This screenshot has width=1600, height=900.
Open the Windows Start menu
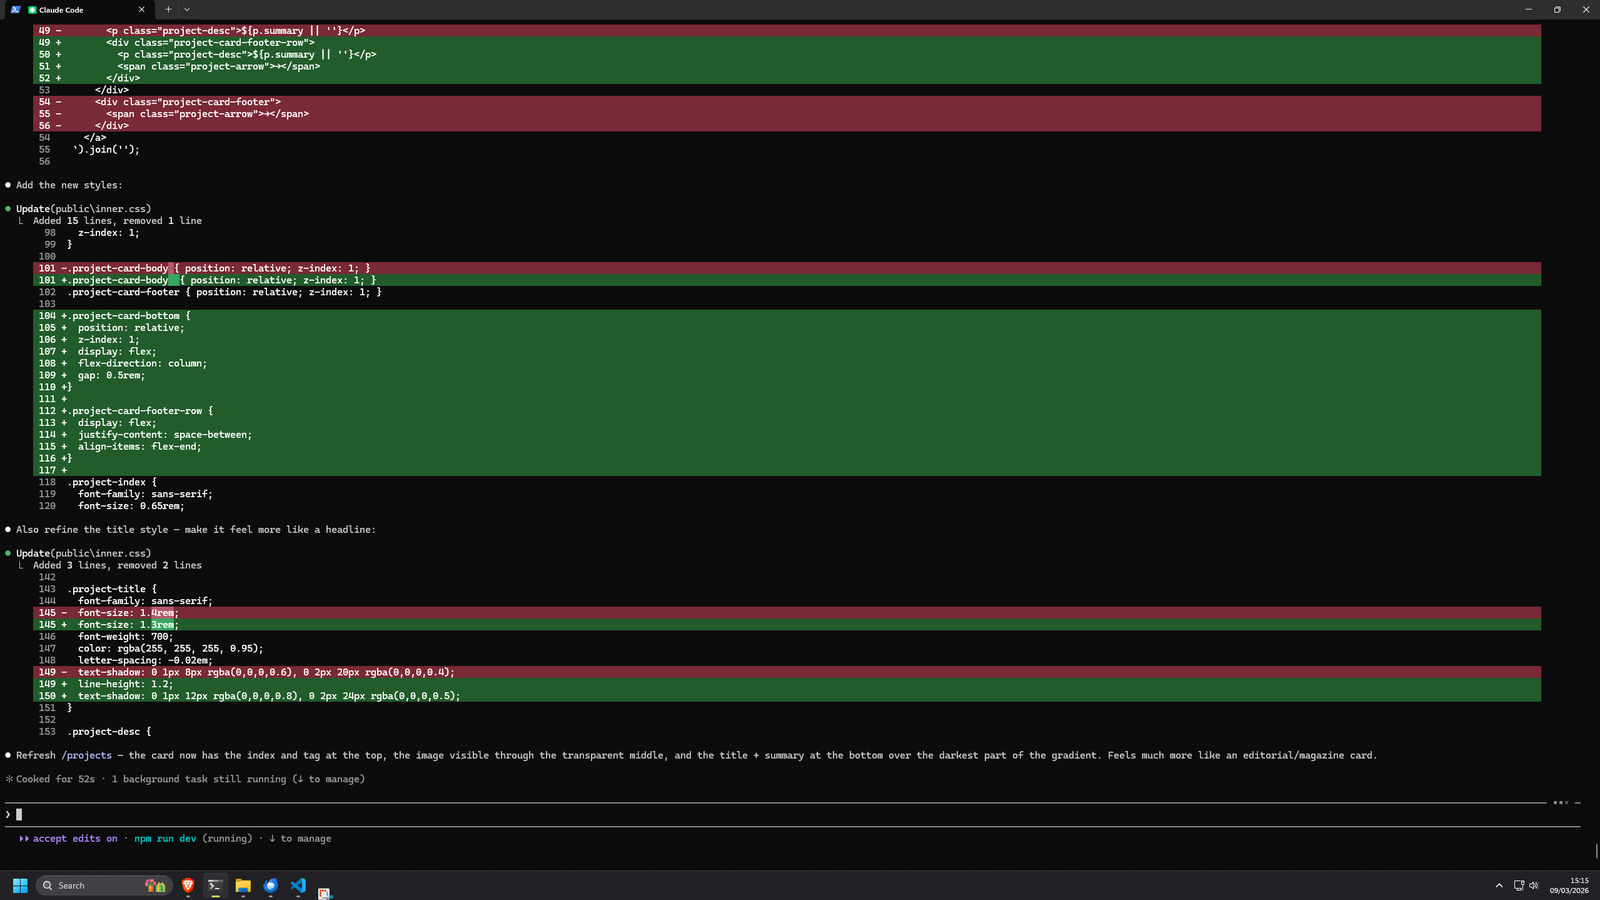(x=20, y=886)
